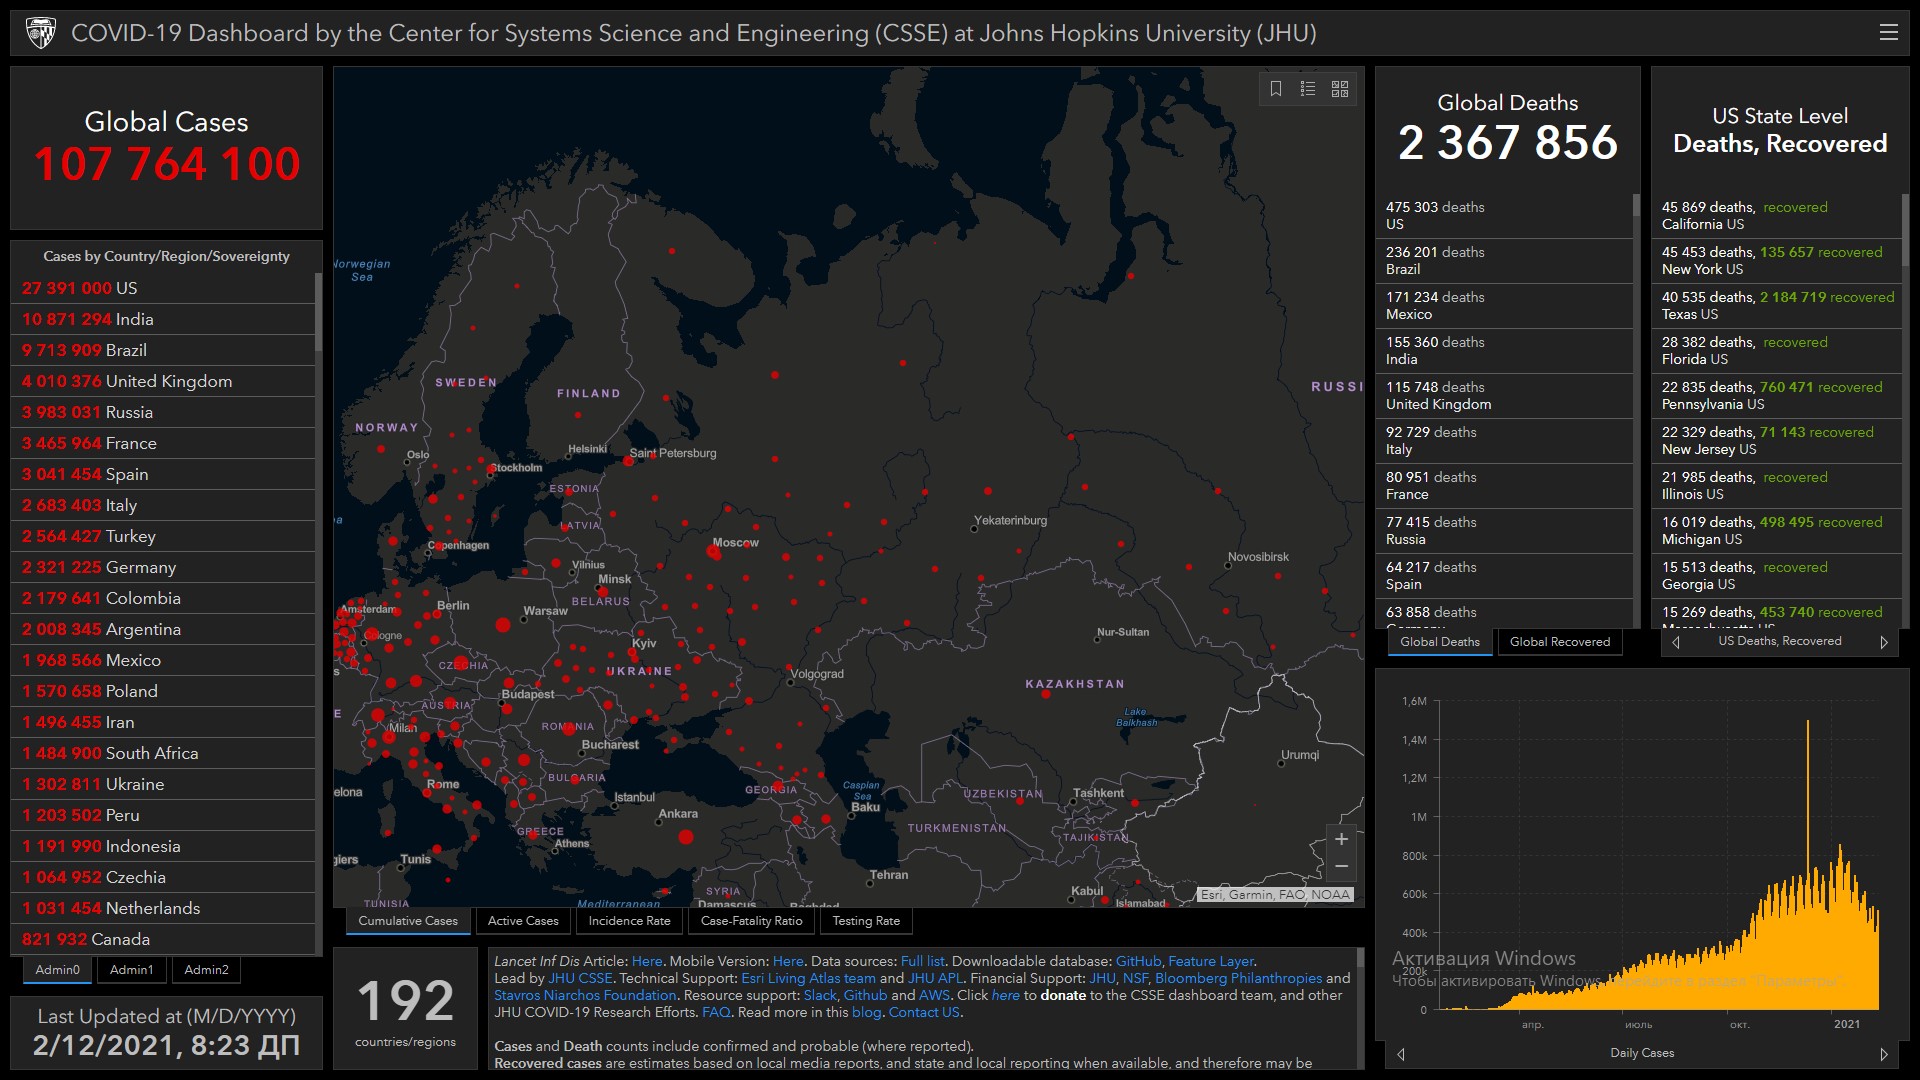Viewport: 1920px width, 1080px height.
Task: Open the map legend list icon
Action: point(1308,89)
